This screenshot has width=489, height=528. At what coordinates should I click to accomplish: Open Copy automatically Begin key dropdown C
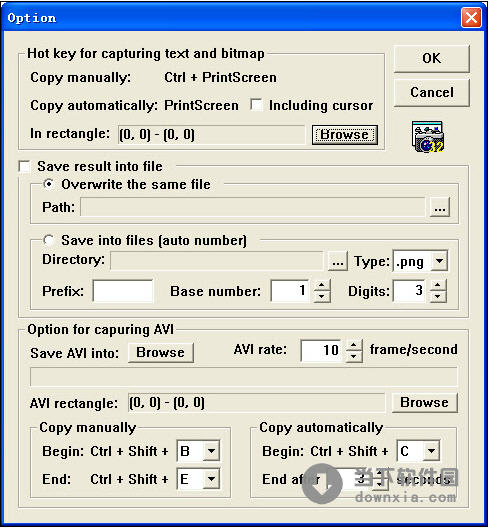click(x=431, y=451)
